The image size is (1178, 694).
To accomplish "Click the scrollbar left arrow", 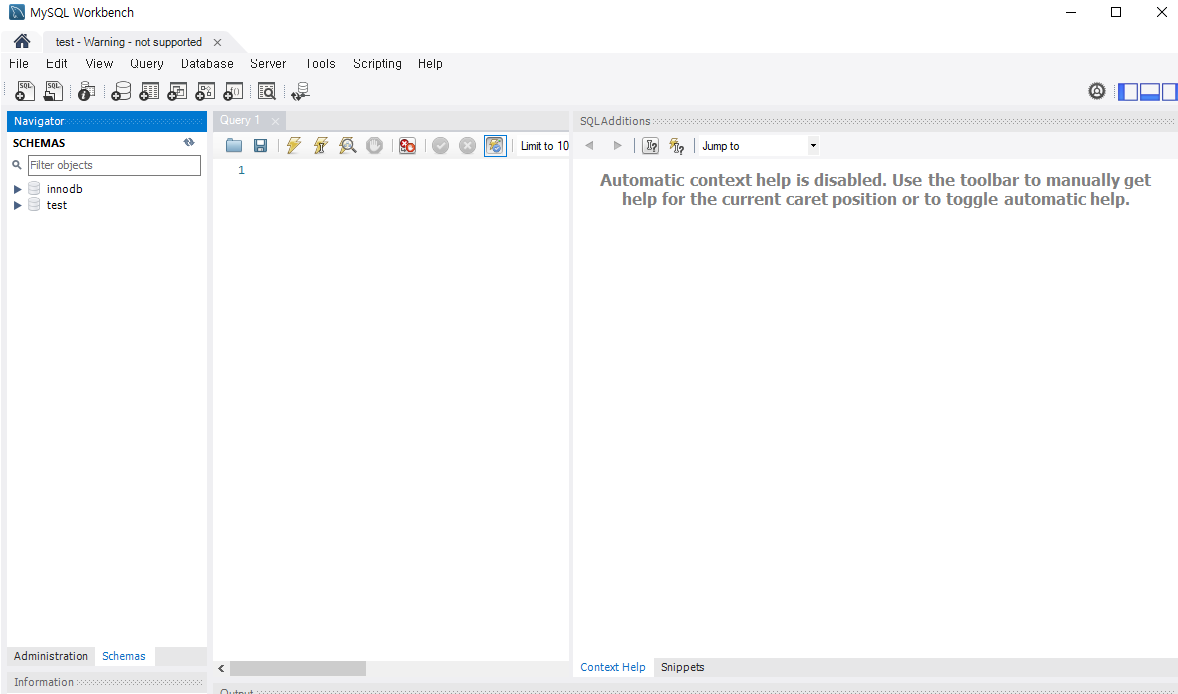I will click(221, 668).
